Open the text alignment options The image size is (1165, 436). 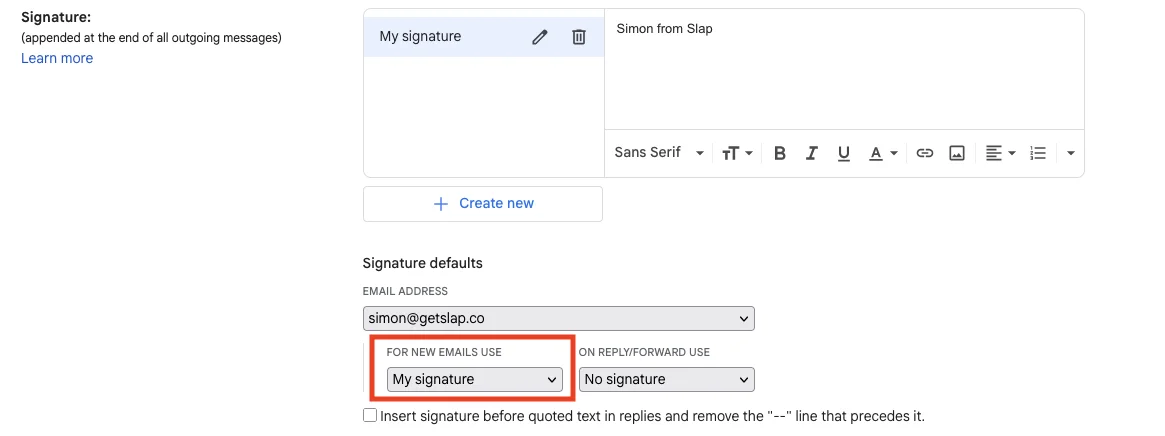pyautogui.click(x=1000, y=153)
